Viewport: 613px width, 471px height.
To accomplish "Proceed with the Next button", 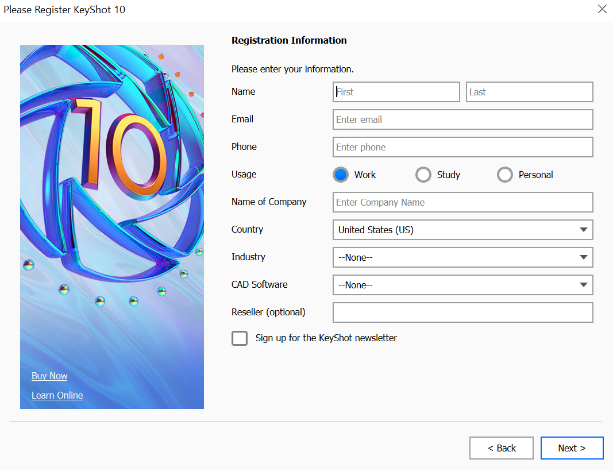I will tap(571, 448).
